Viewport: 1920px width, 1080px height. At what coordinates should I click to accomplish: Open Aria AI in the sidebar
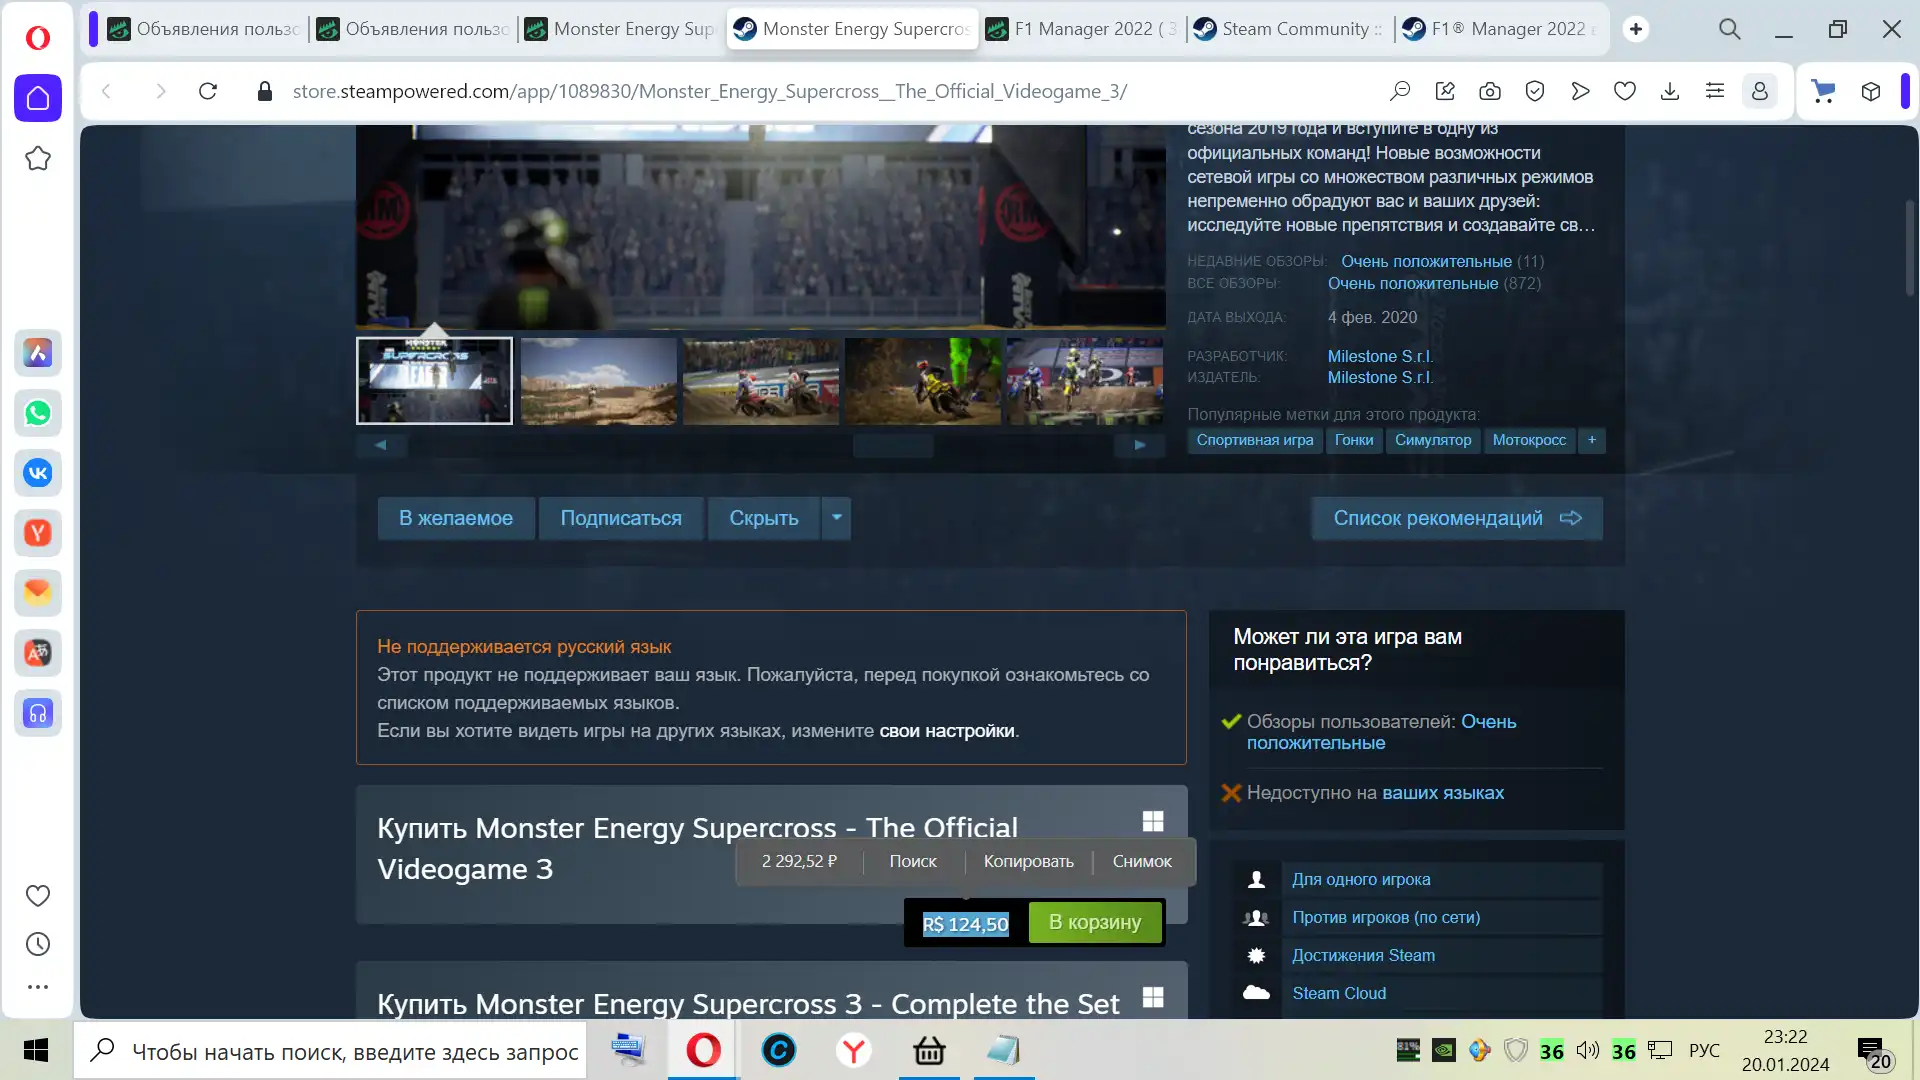pos(38,353)
